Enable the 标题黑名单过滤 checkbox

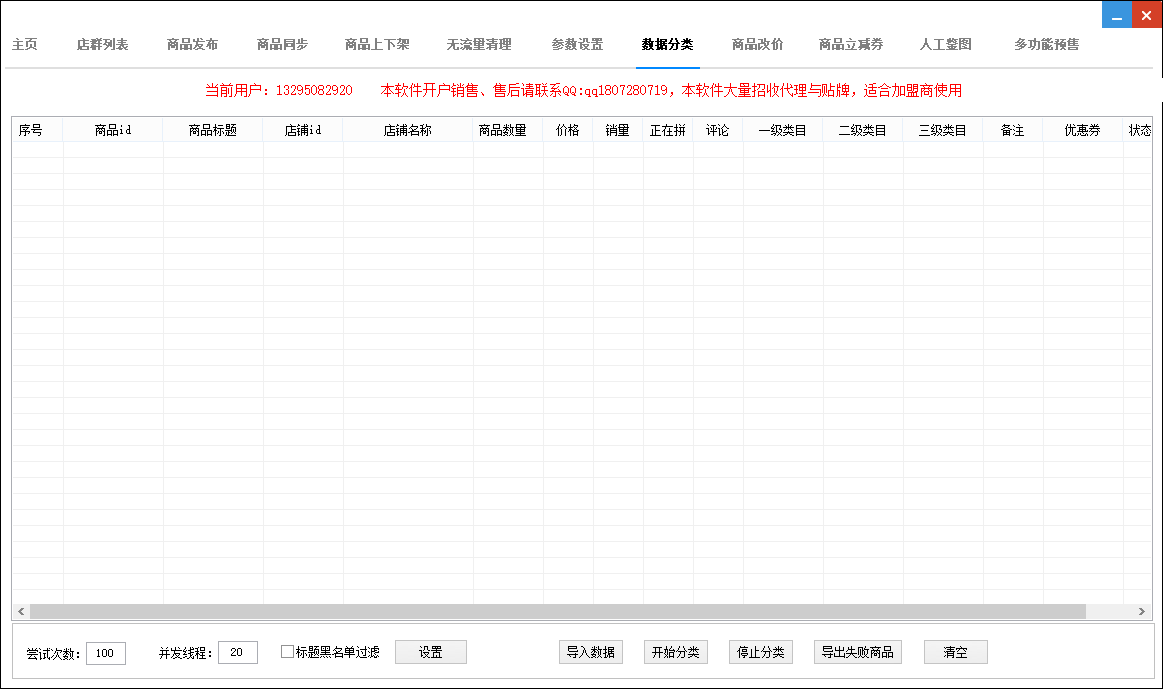pos(288,652)
